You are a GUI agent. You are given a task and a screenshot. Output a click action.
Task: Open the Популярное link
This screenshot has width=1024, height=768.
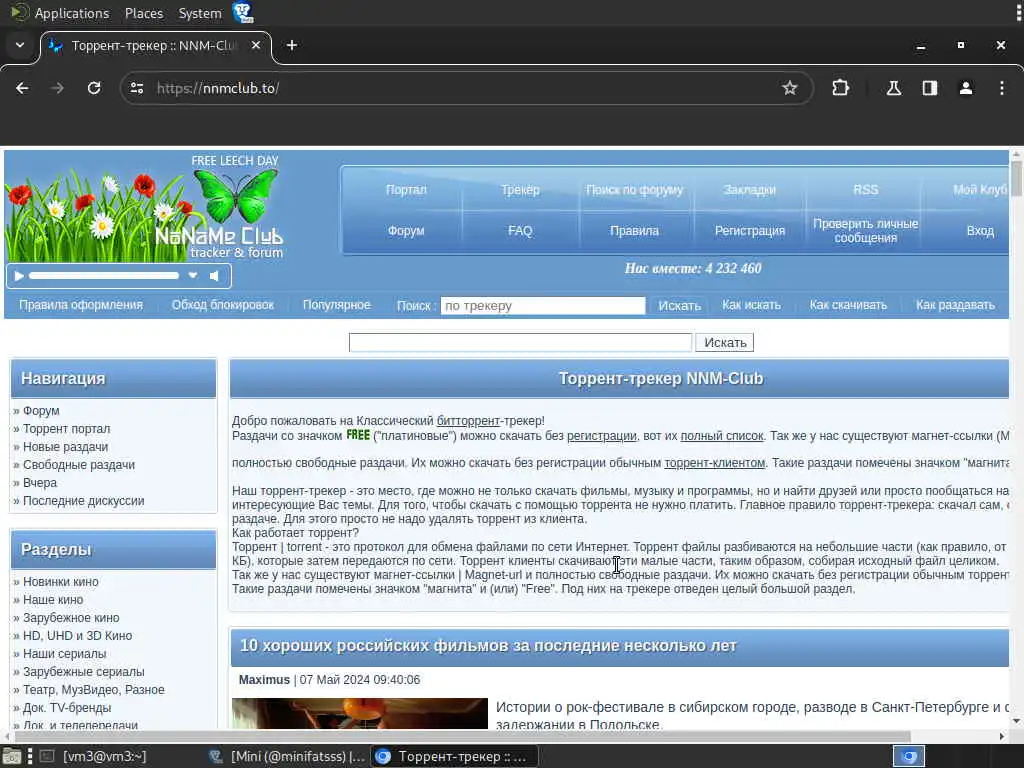coord(336,305)
